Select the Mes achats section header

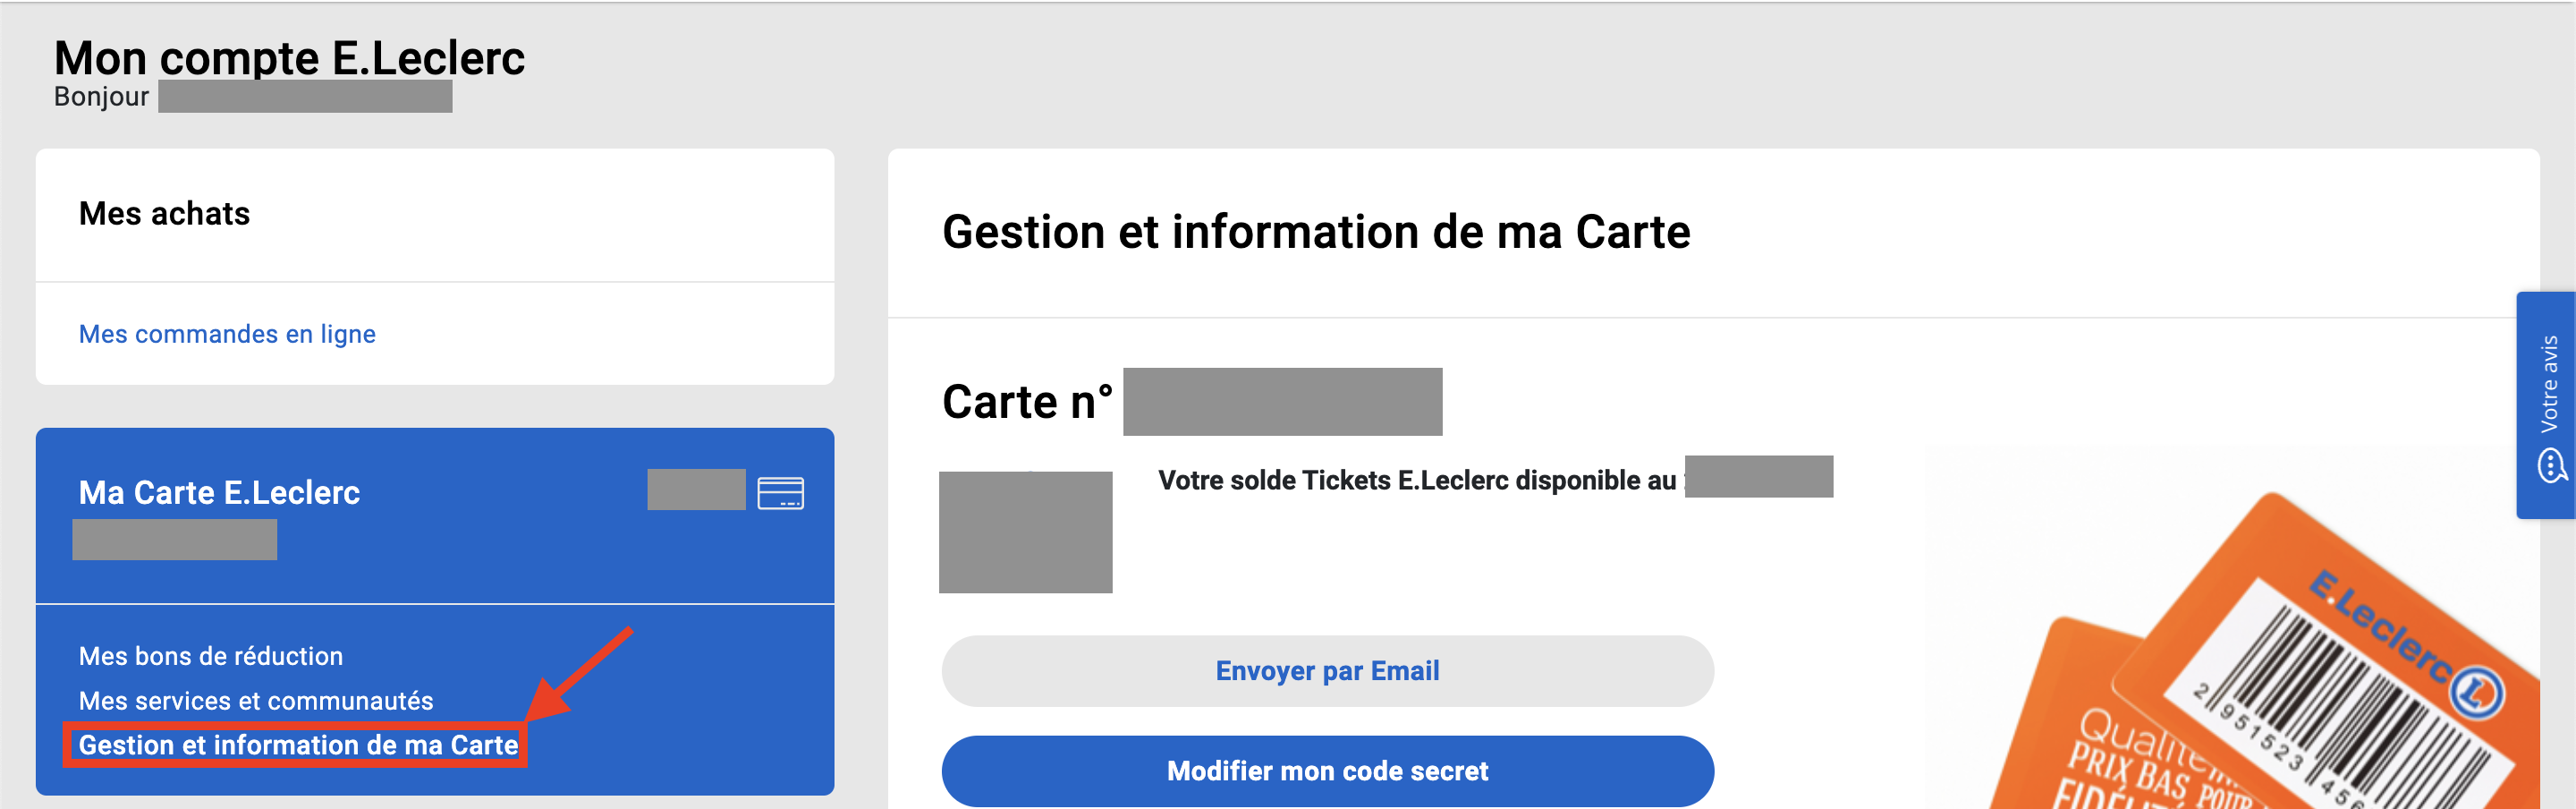[165, 214]
